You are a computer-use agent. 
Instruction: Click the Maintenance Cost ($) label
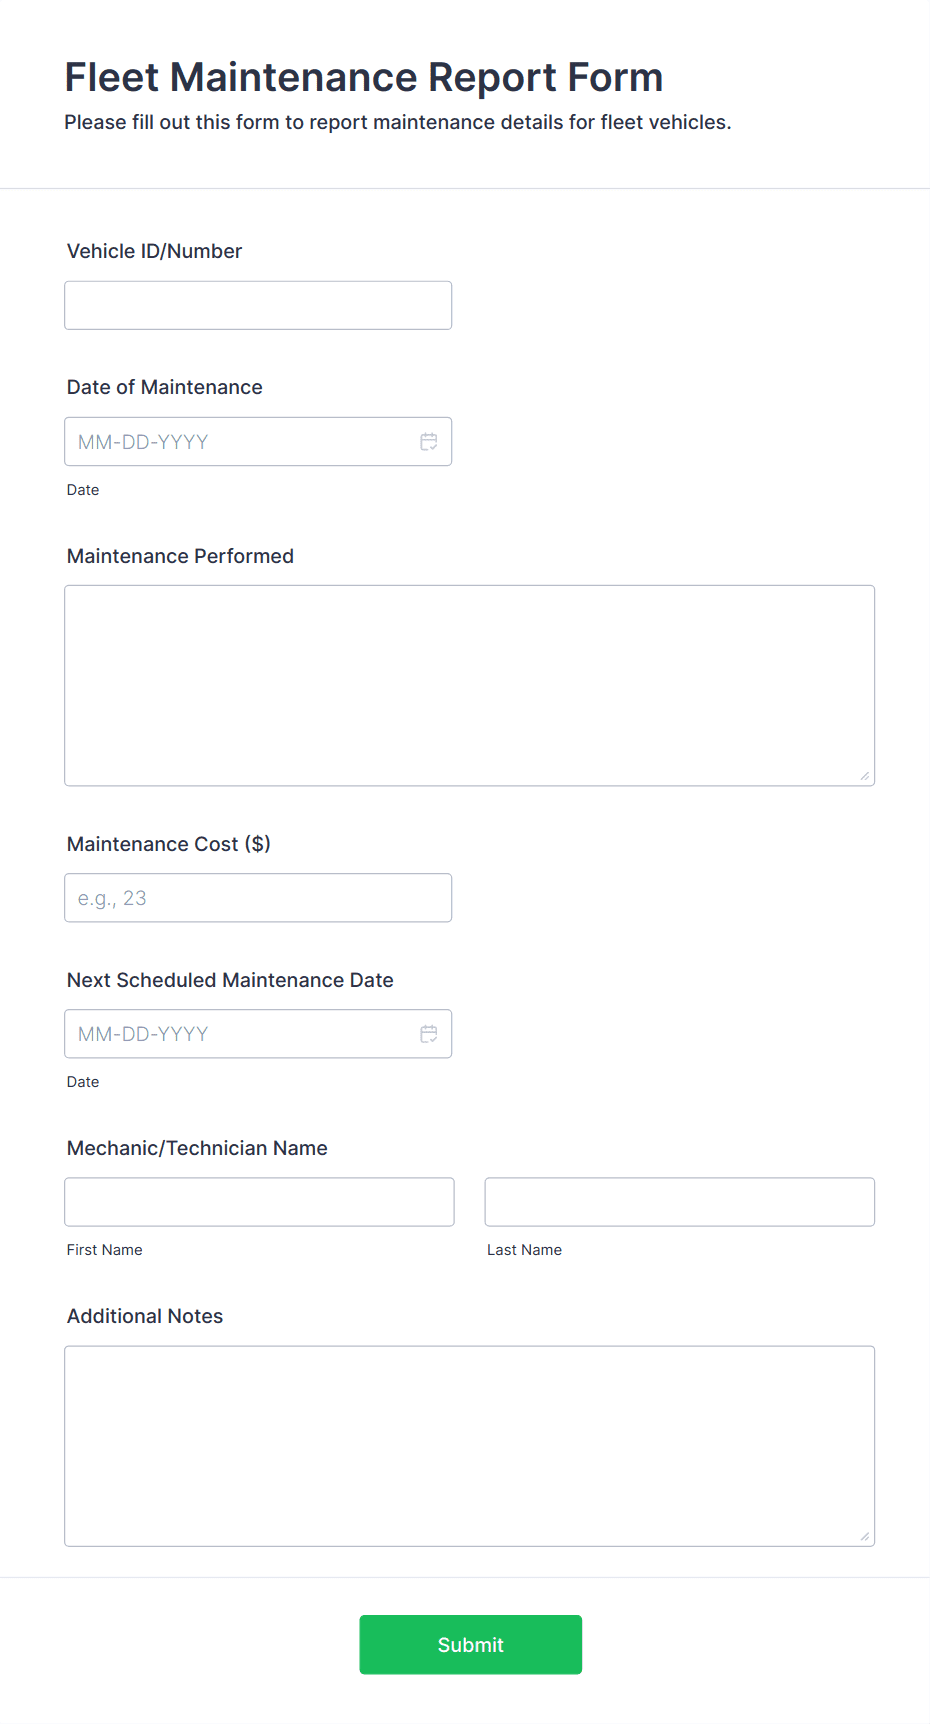click(167, 843)
